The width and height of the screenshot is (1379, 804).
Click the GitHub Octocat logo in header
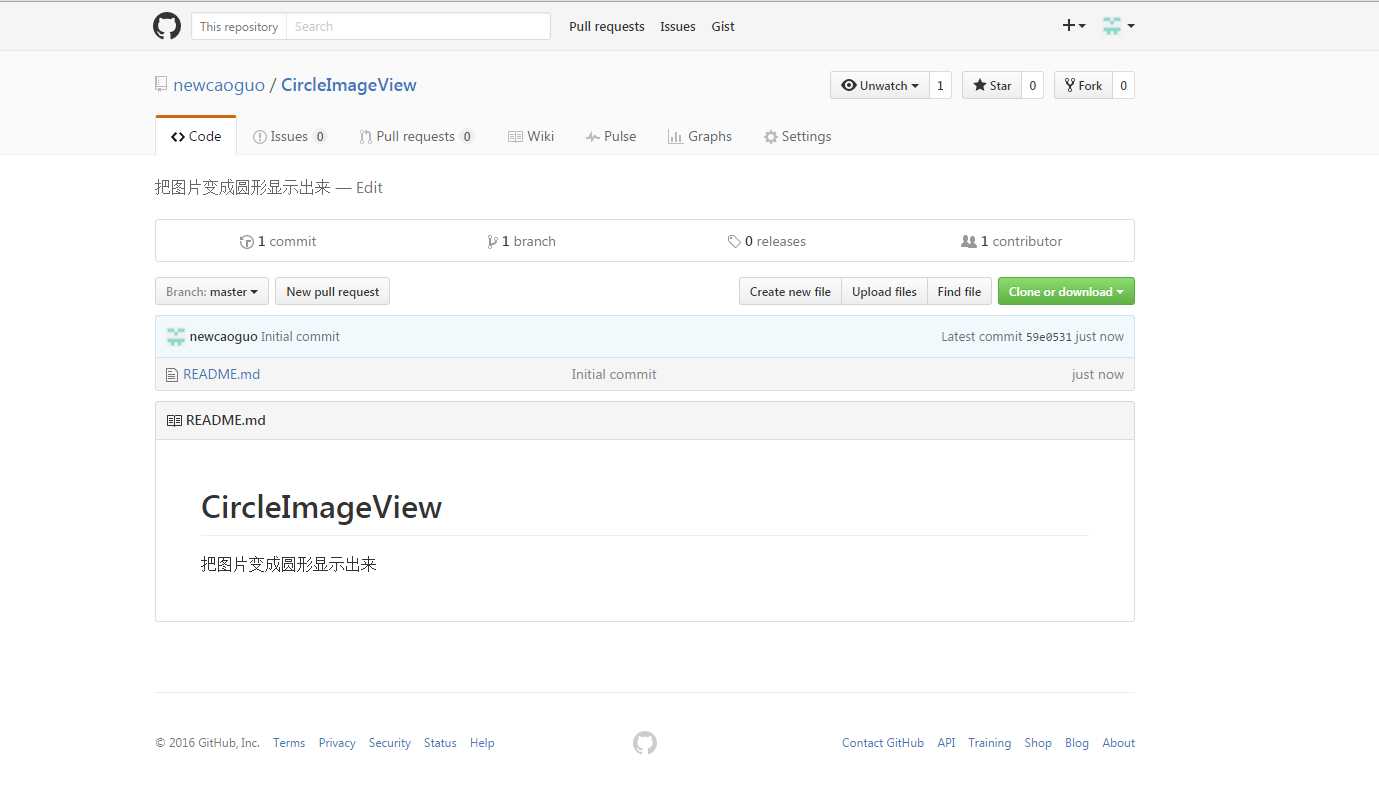click(167, 26)
